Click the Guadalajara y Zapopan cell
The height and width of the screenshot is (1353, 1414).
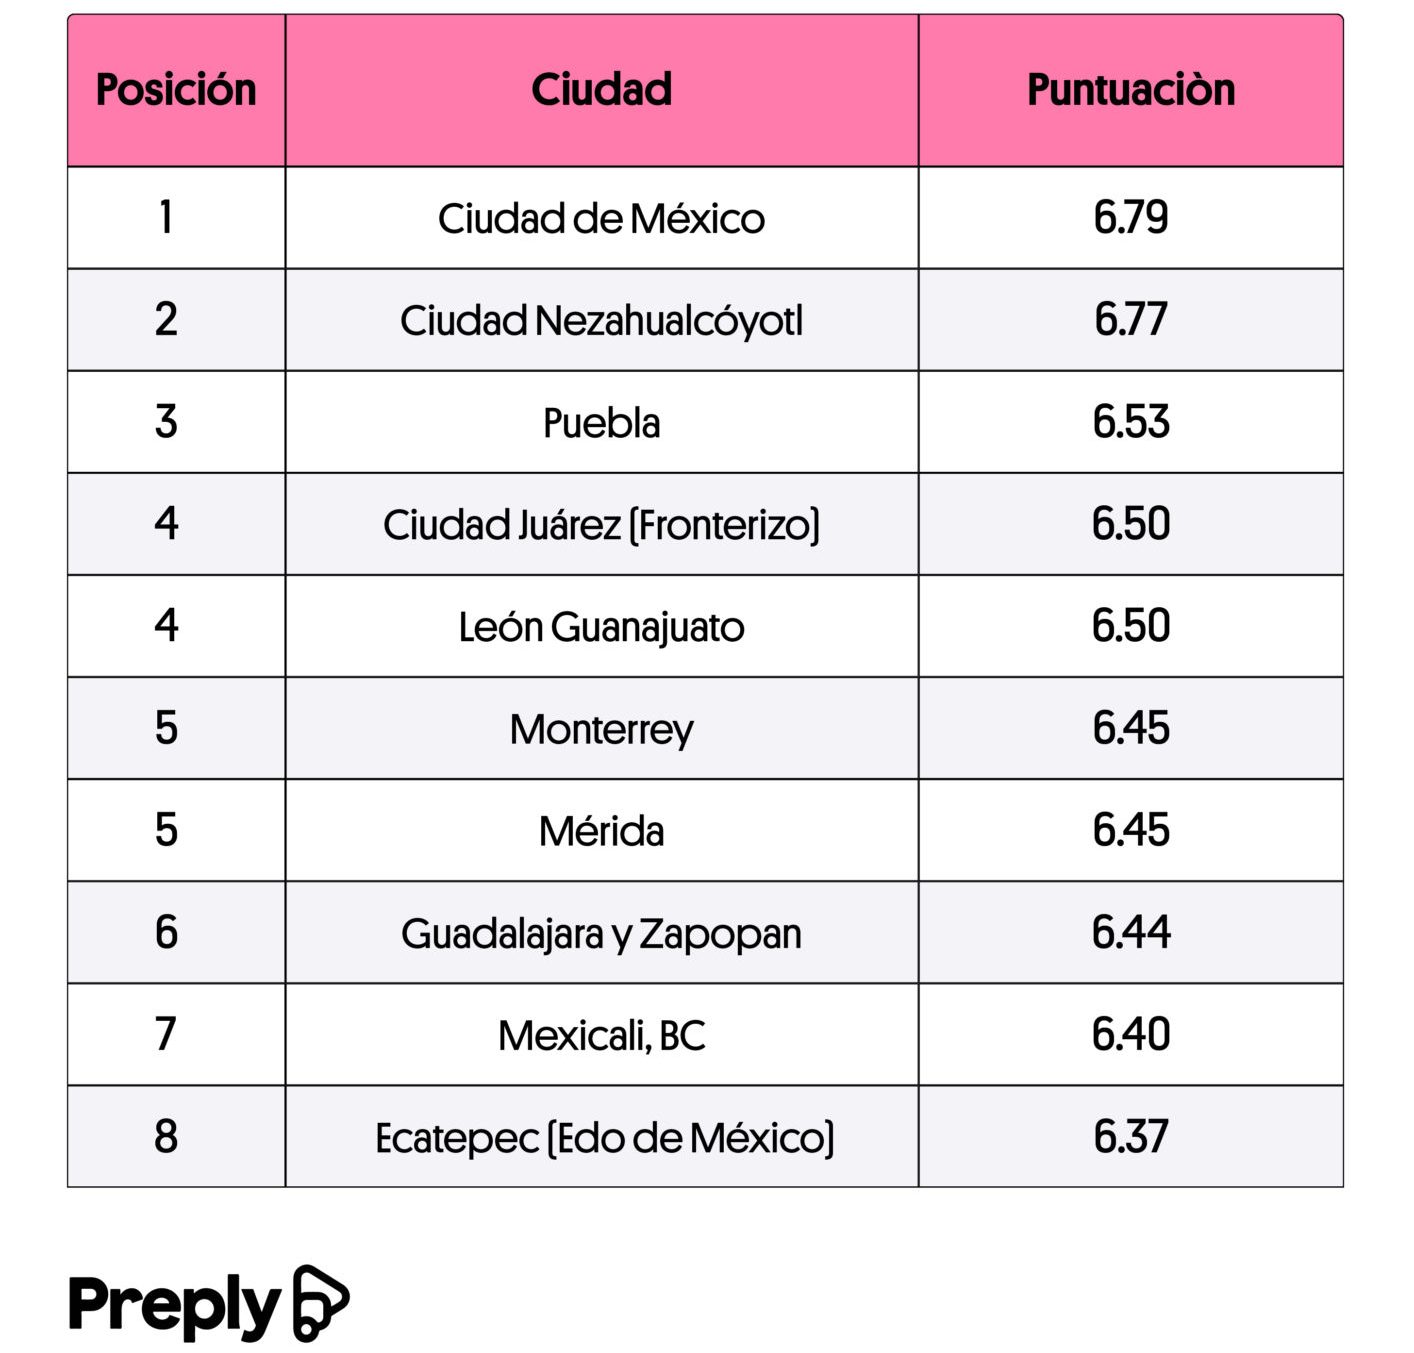[602, 932]
